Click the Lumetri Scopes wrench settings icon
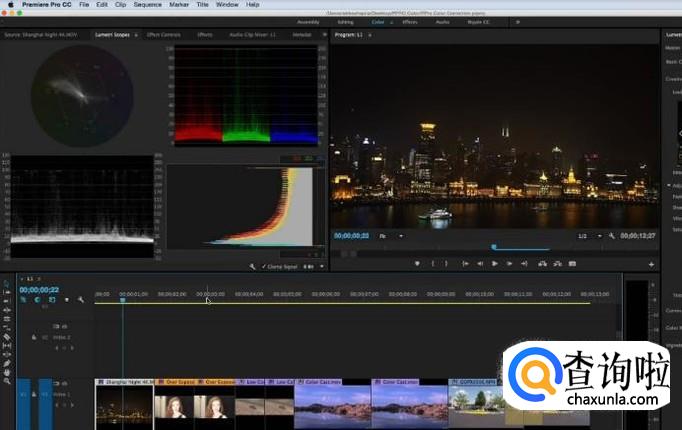Screen dimensions: 682x430 (x=253, y=267)
